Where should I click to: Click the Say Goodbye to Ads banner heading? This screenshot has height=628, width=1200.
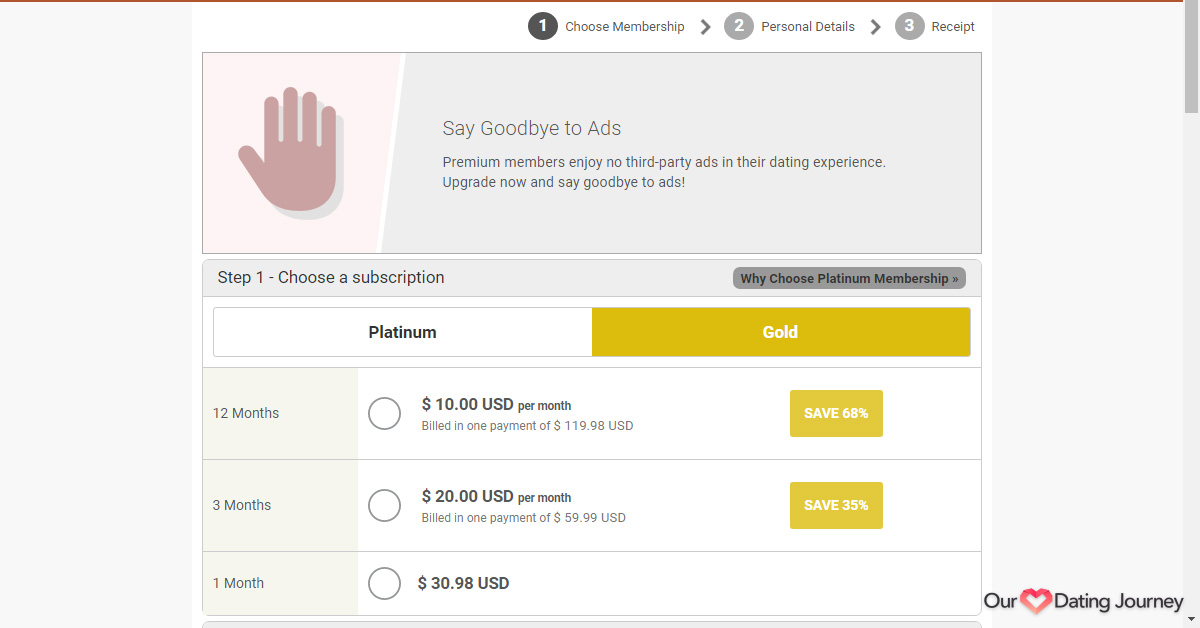[532, 128]
